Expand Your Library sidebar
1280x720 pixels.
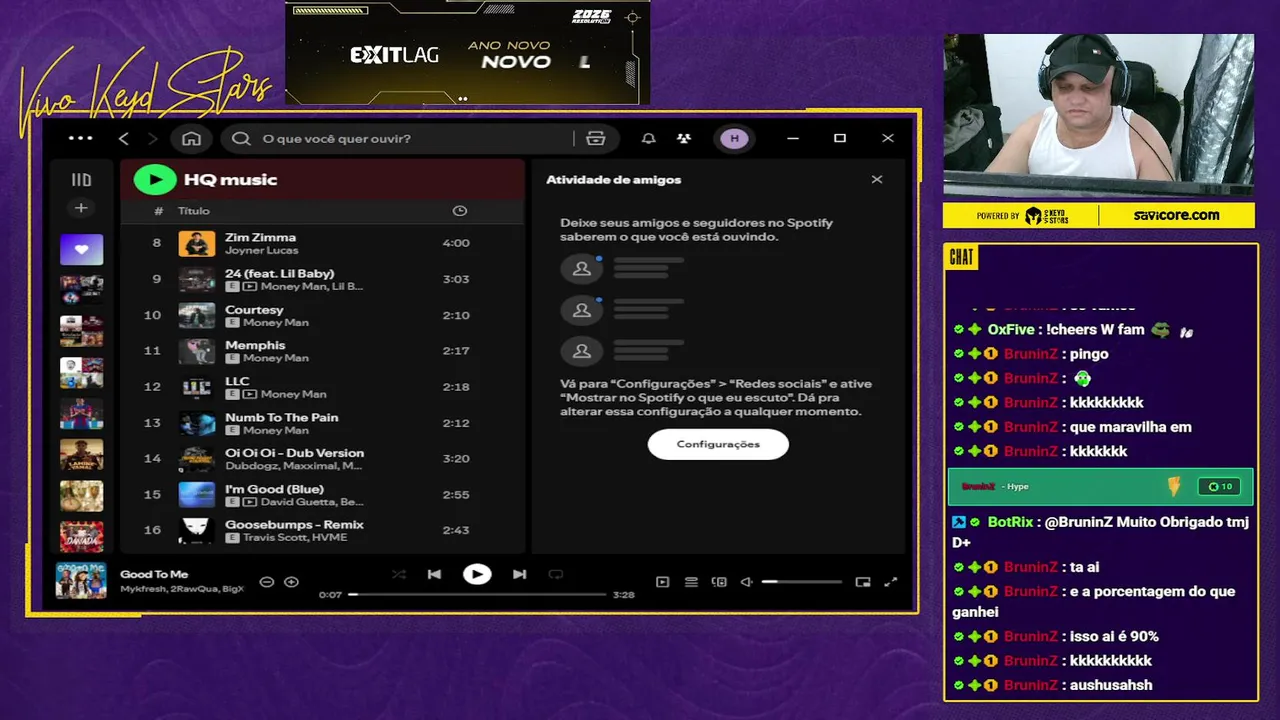coord(81,180)
